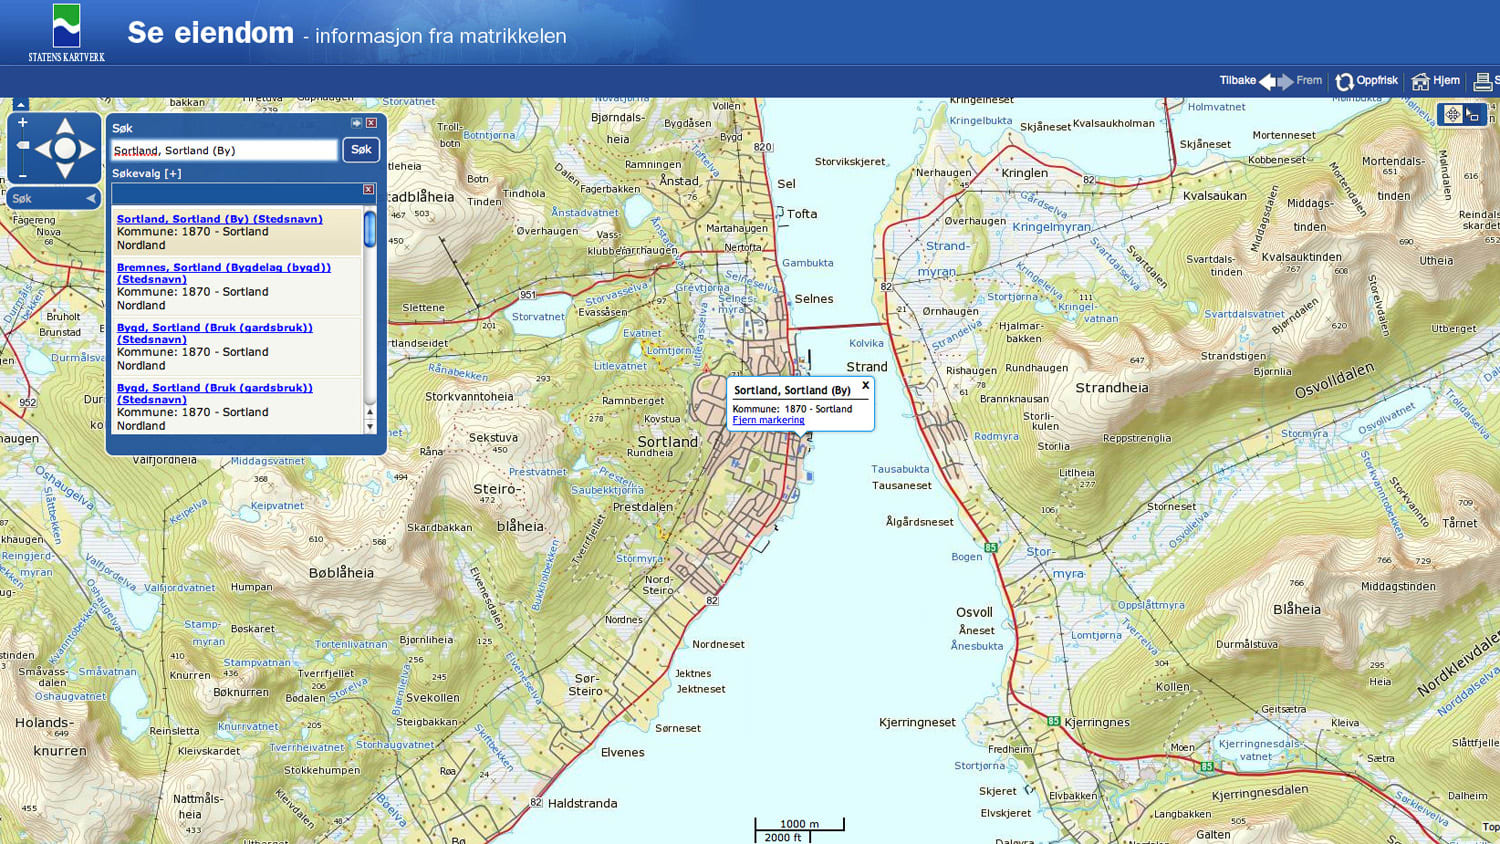This screenshot has height=844, width=1500.
Task: Go to Hjem home icon
Action: click(x=1420, y=82)
